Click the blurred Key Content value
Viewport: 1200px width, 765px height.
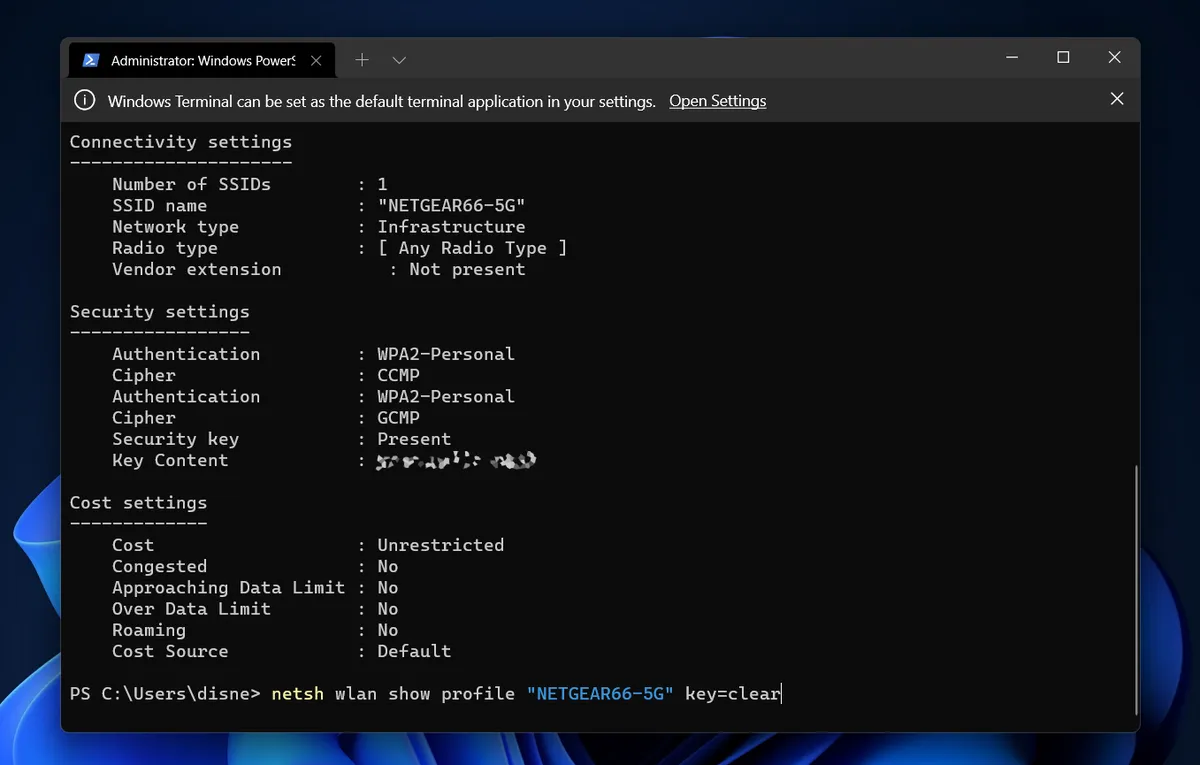456,461
